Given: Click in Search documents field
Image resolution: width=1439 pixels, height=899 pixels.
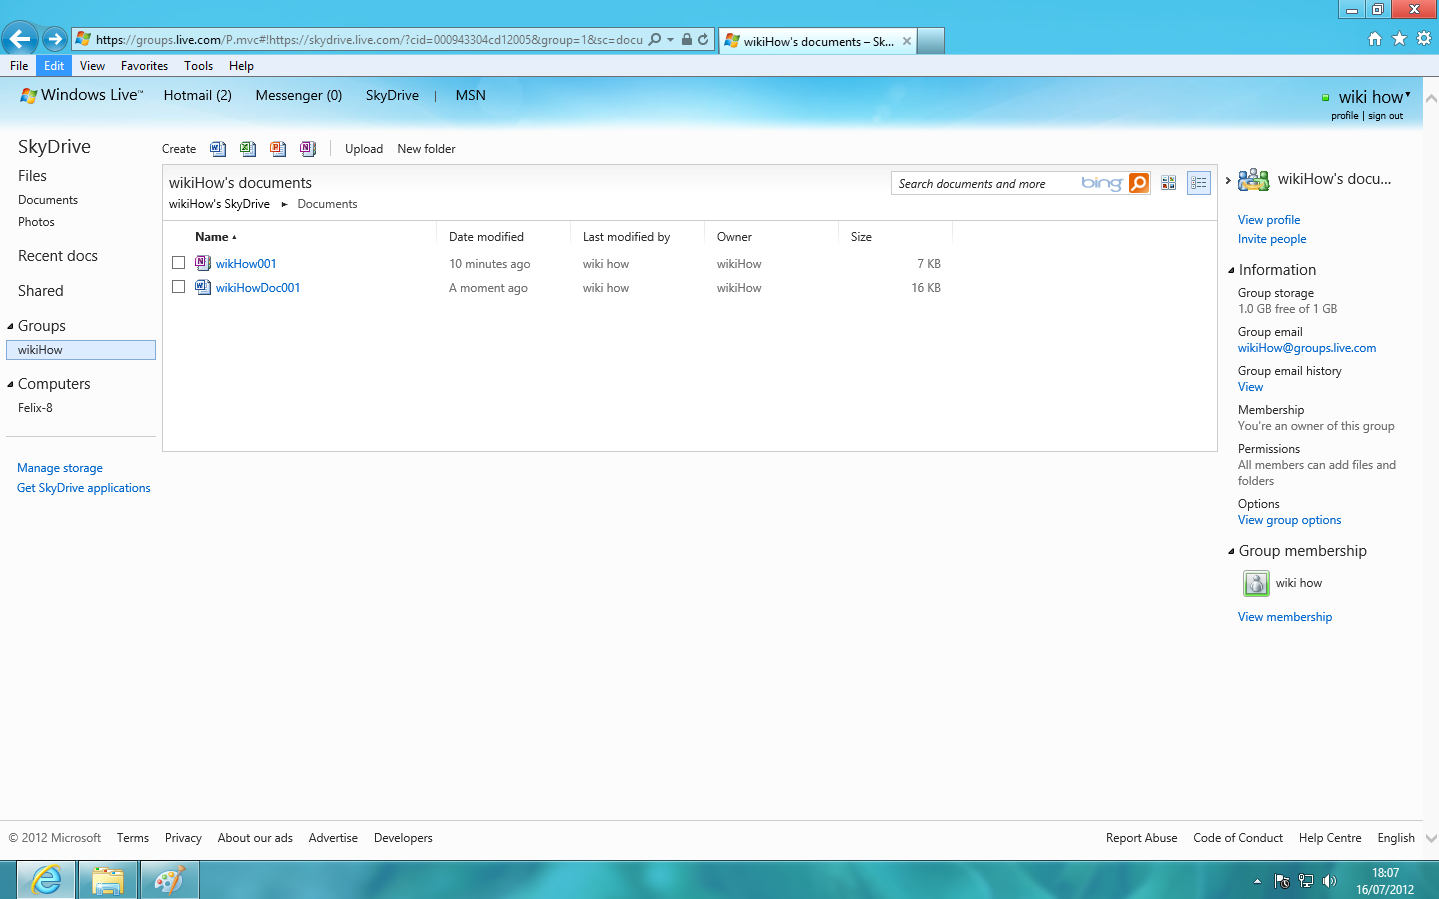Looking at the screenshot, I should (x=985, y=184).
